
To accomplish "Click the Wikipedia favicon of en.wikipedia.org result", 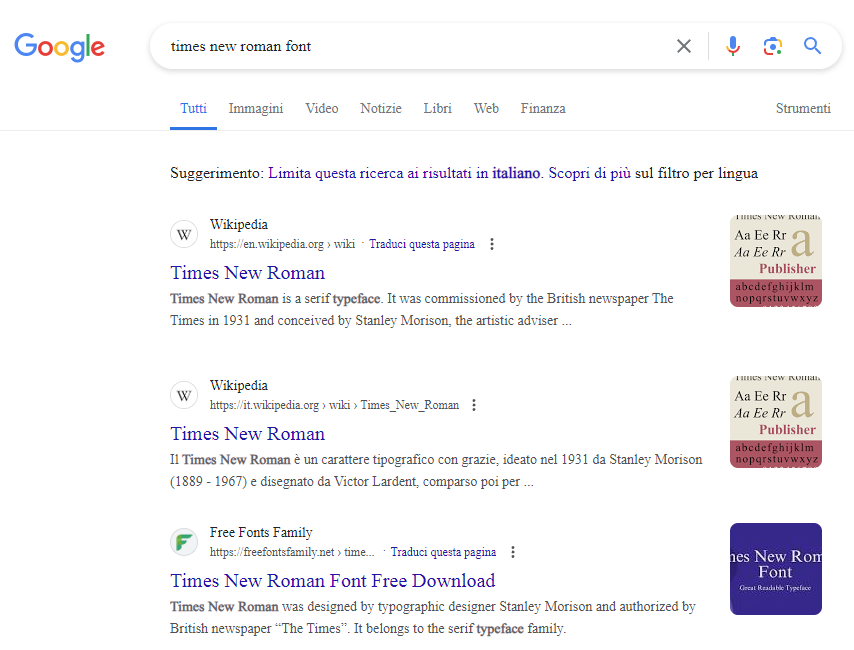I will (184, 235).
